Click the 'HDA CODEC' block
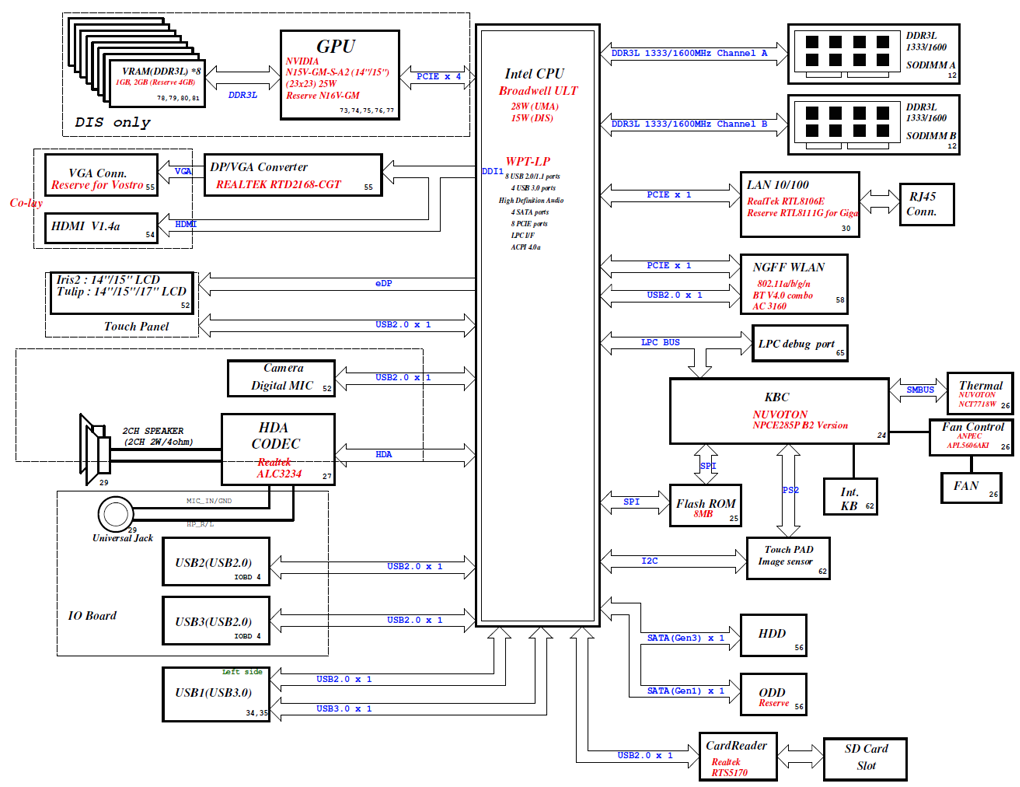Image resolution: width=1020 pixels, height=787 pixels. (x=278, y=449)
